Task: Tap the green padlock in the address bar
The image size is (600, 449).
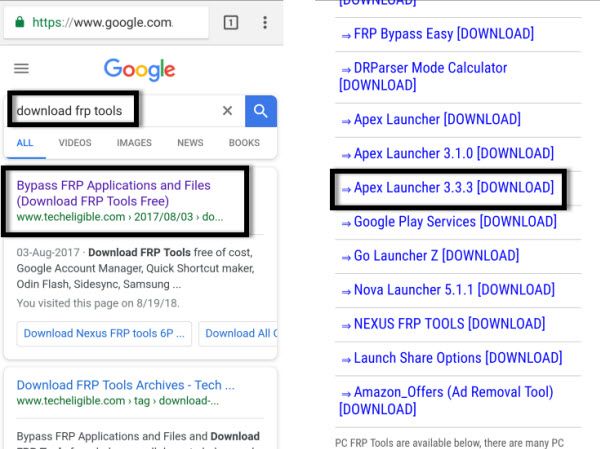Action: 20,22
